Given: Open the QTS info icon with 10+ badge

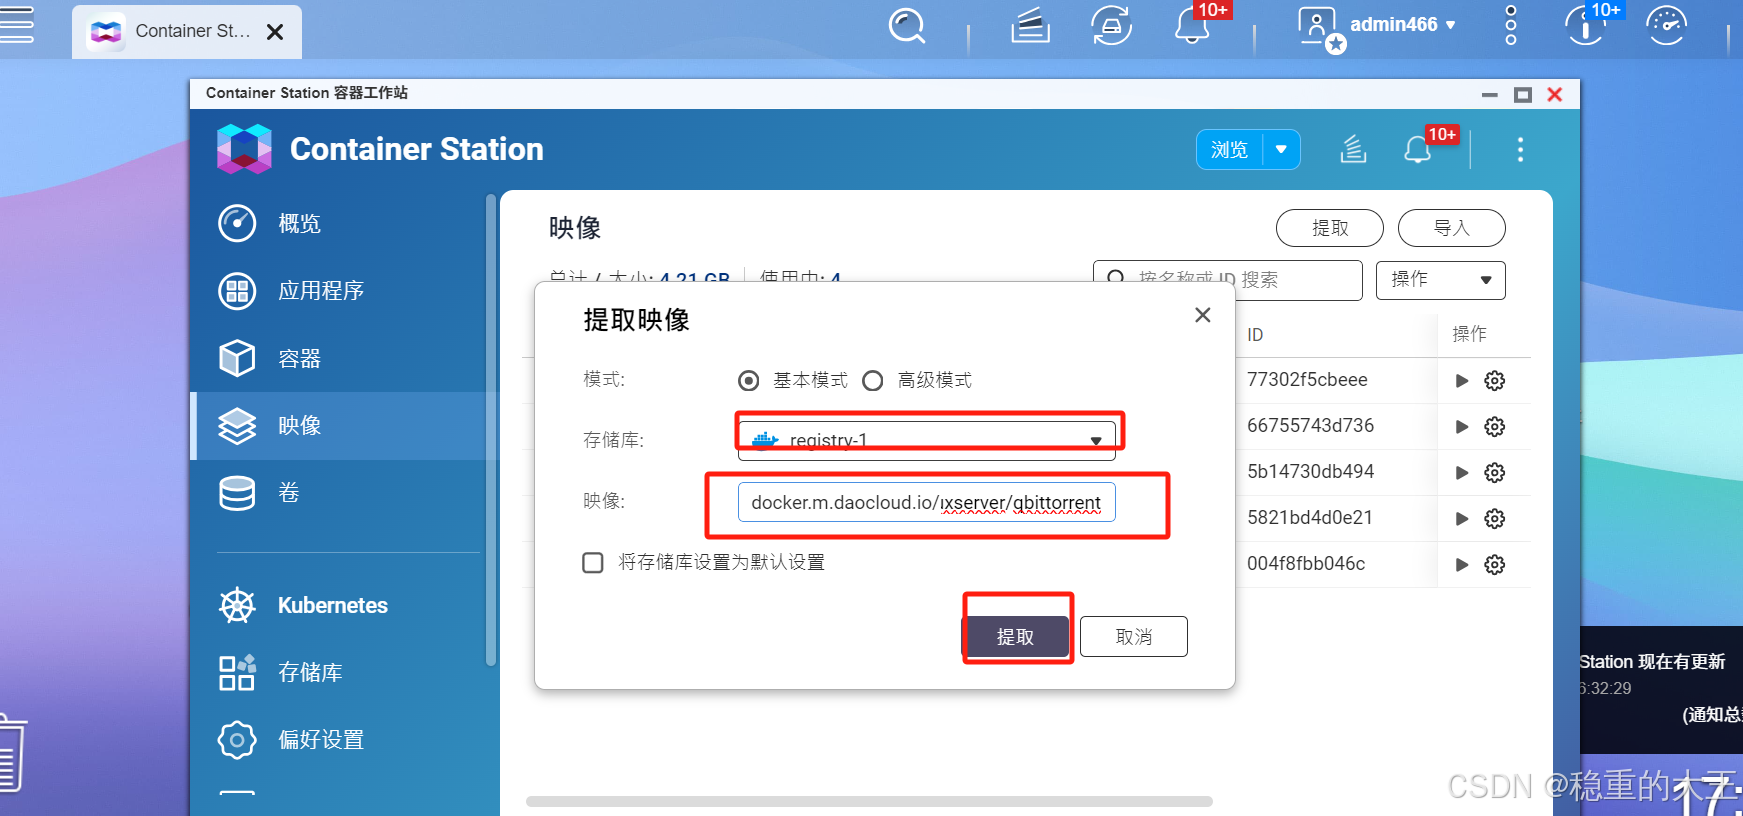Looking at the screenshot, I should pos(1585,26).
